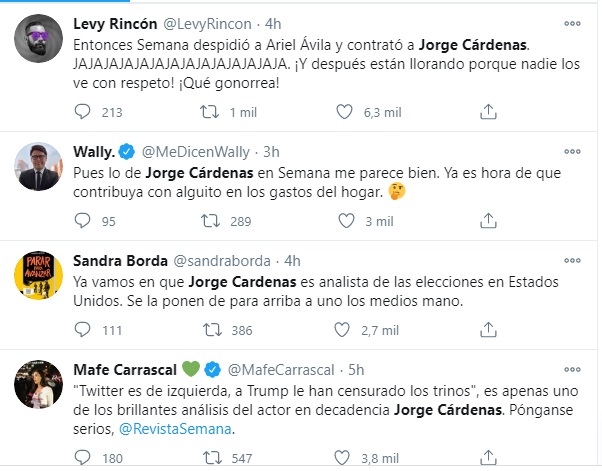Open more options on Levy Rincón's tweet

pyautogui.click(x=572, y=24)
